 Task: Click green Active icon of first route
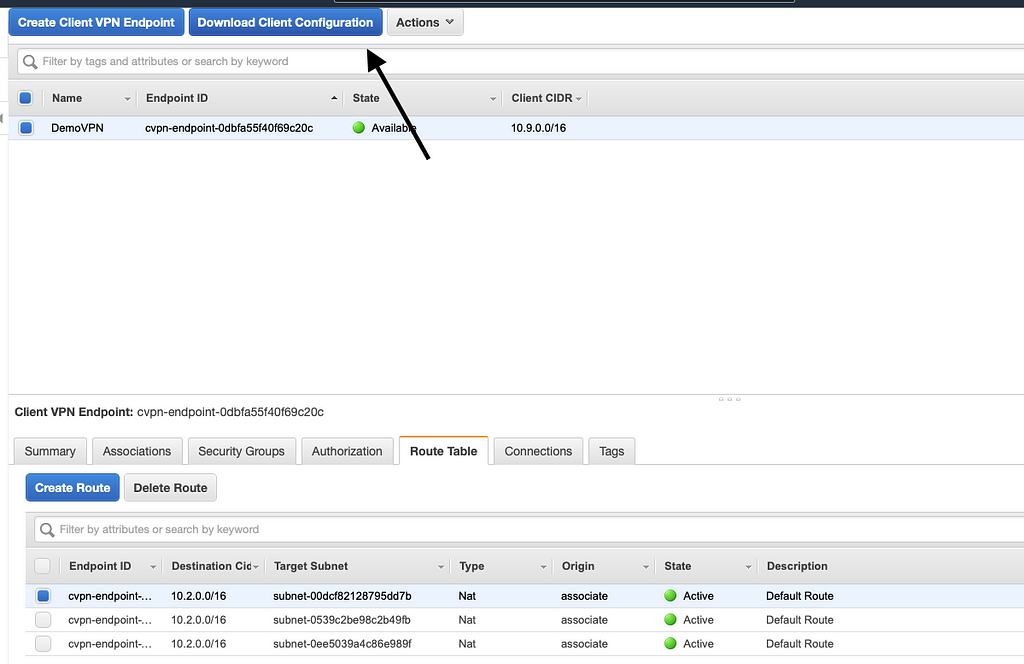pos(670,596)
